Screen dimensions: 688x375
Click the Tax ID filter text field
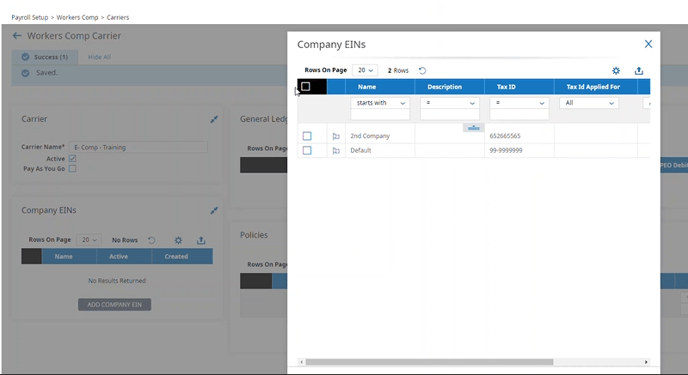coord(520,114)
